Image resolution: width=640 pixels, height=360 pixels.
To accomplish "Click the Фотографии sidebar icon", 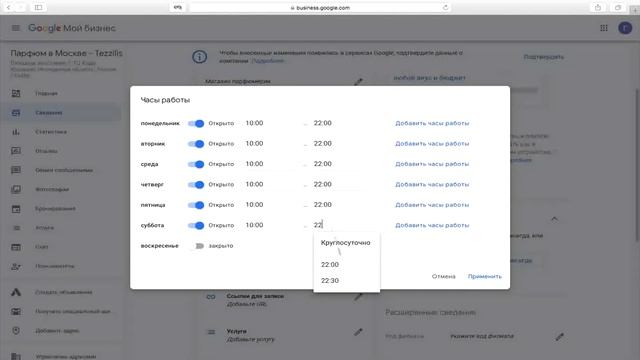I will 16,189.
